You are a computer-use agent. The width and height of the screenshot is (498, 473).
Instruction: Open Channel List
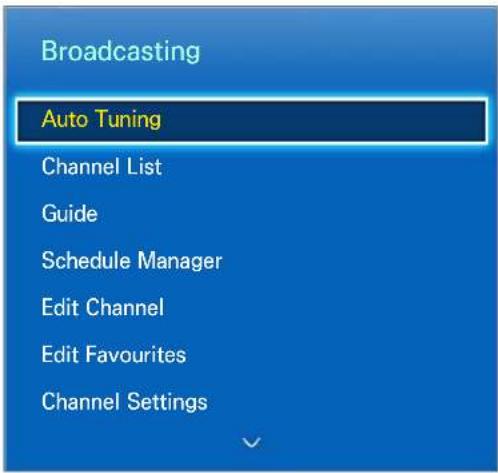pos(102,166)
